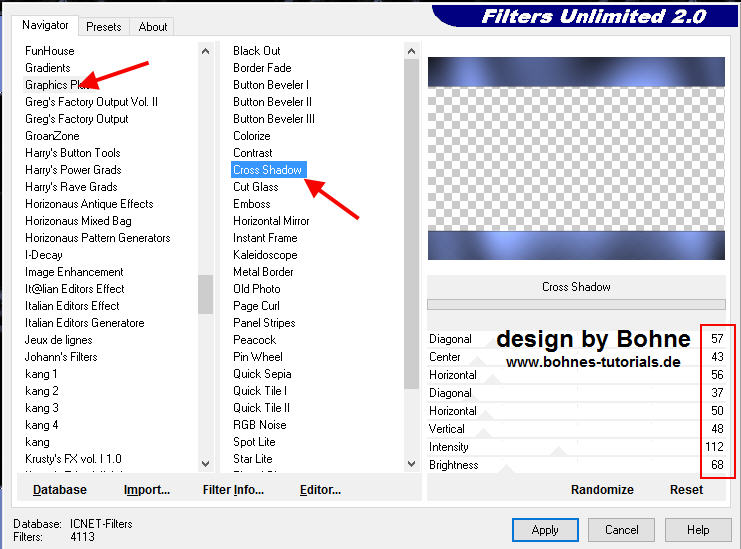
Task: Select the Navigator tab
Action: point(46,24)
